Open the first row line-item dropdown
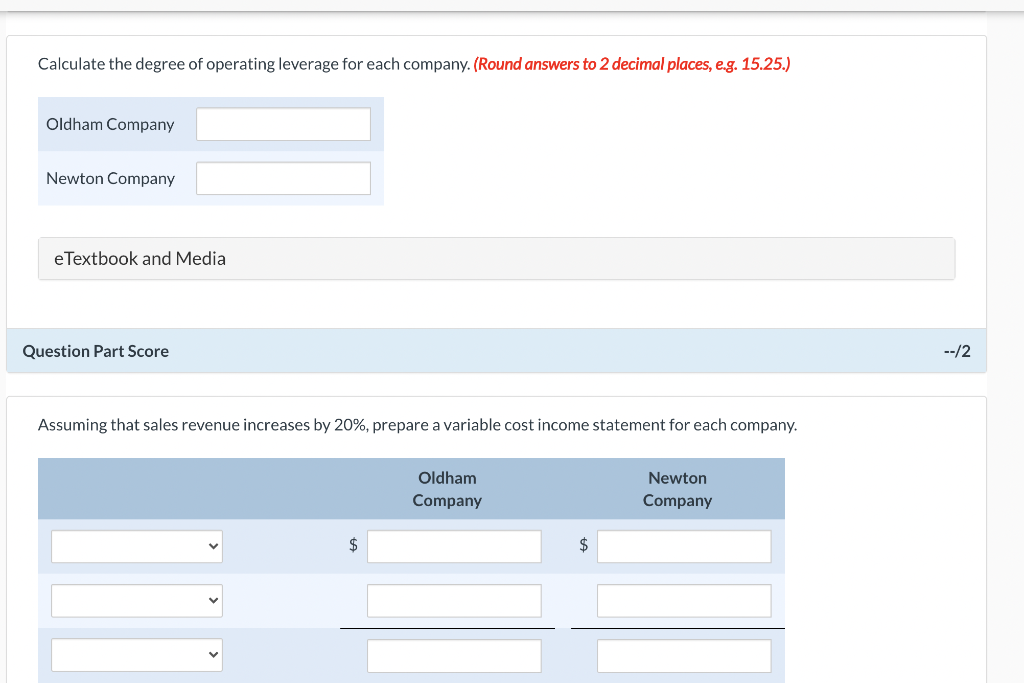This screenshot has width=1024, height=683. [x=137, y=547]
